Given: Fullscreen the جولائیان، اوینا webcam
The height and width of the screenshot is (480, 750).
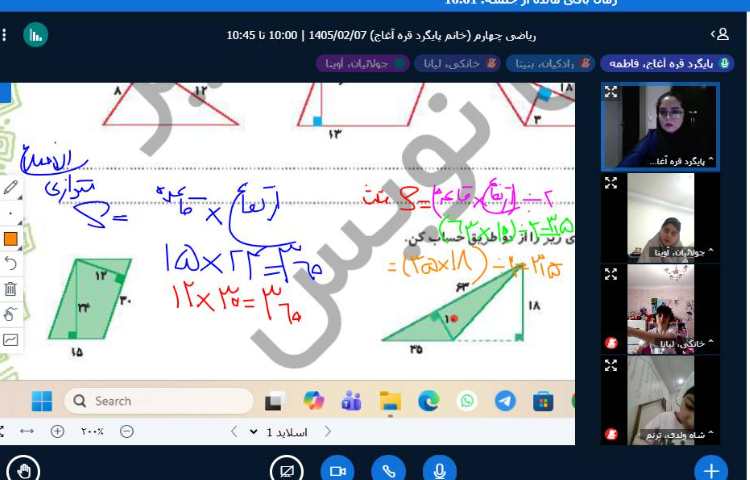Looking at the screenshot, I should point(611,183).
